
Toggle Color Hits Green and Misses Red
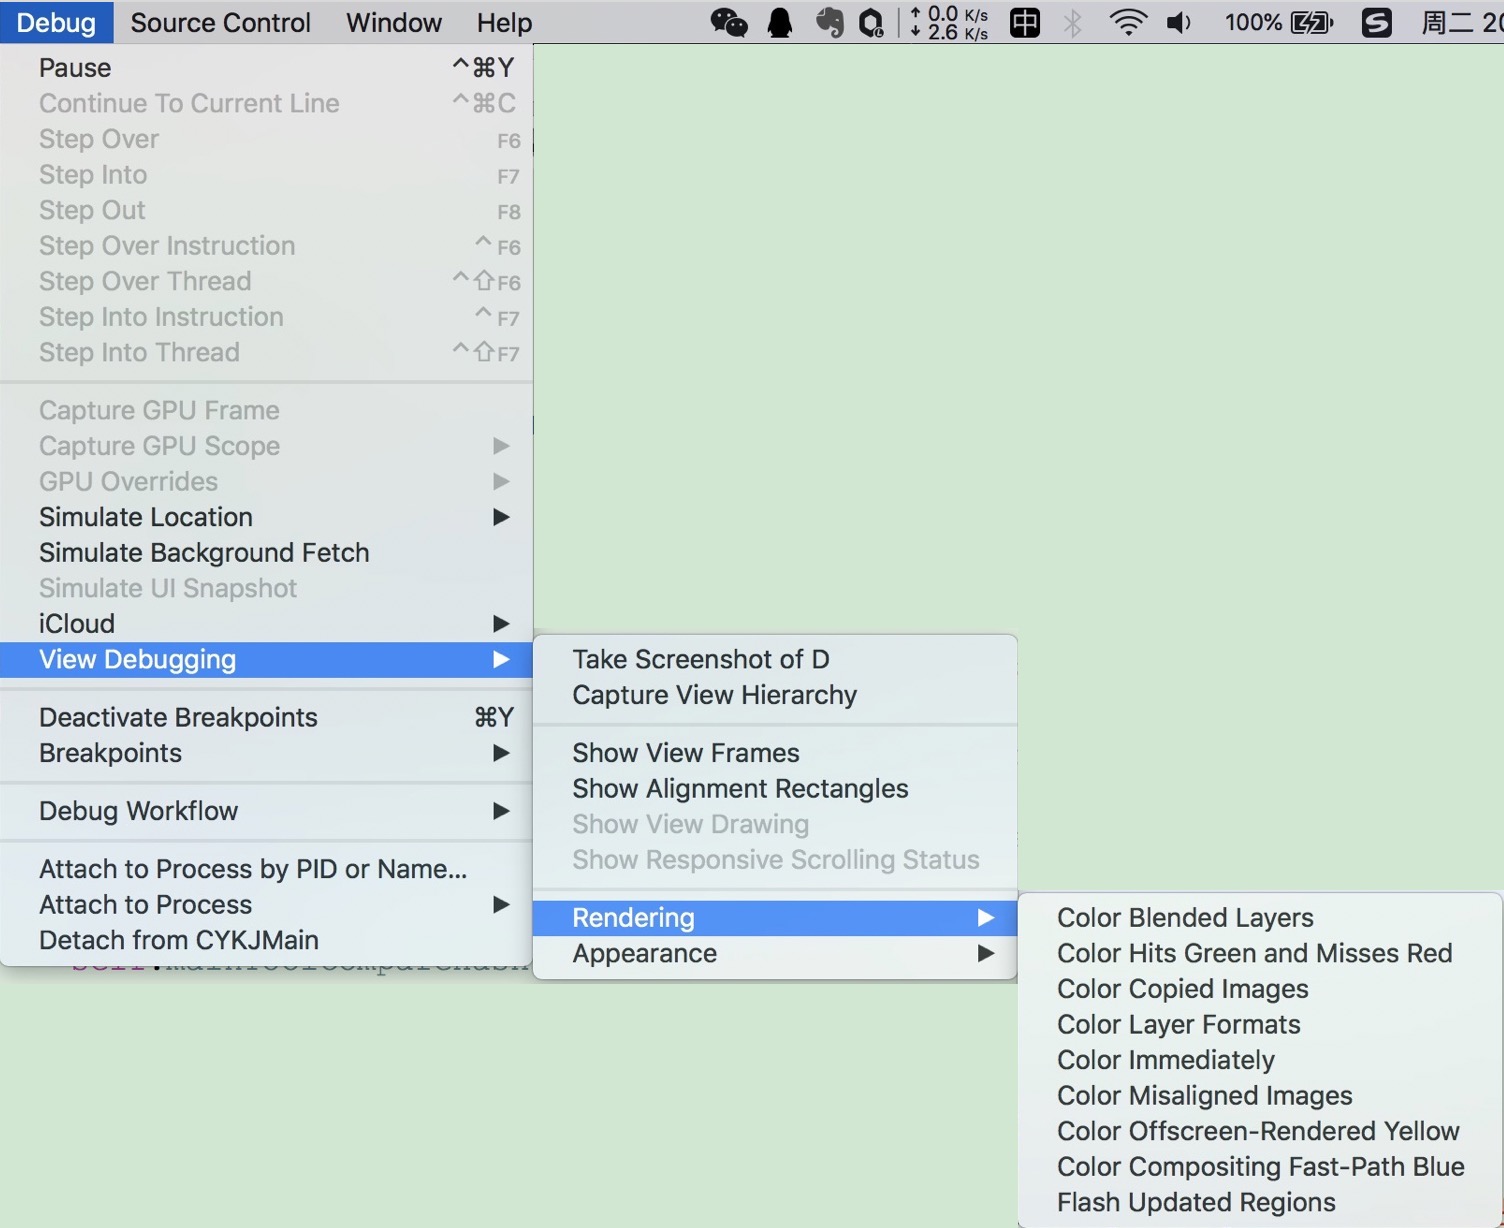(1260, 954)
